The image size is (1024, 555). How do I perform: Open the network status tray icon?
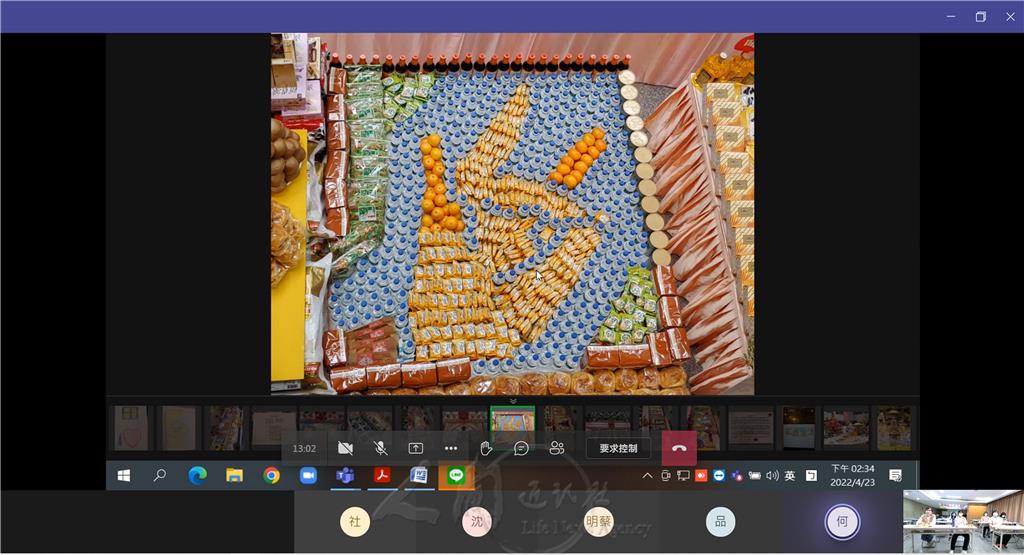point(683,476)
